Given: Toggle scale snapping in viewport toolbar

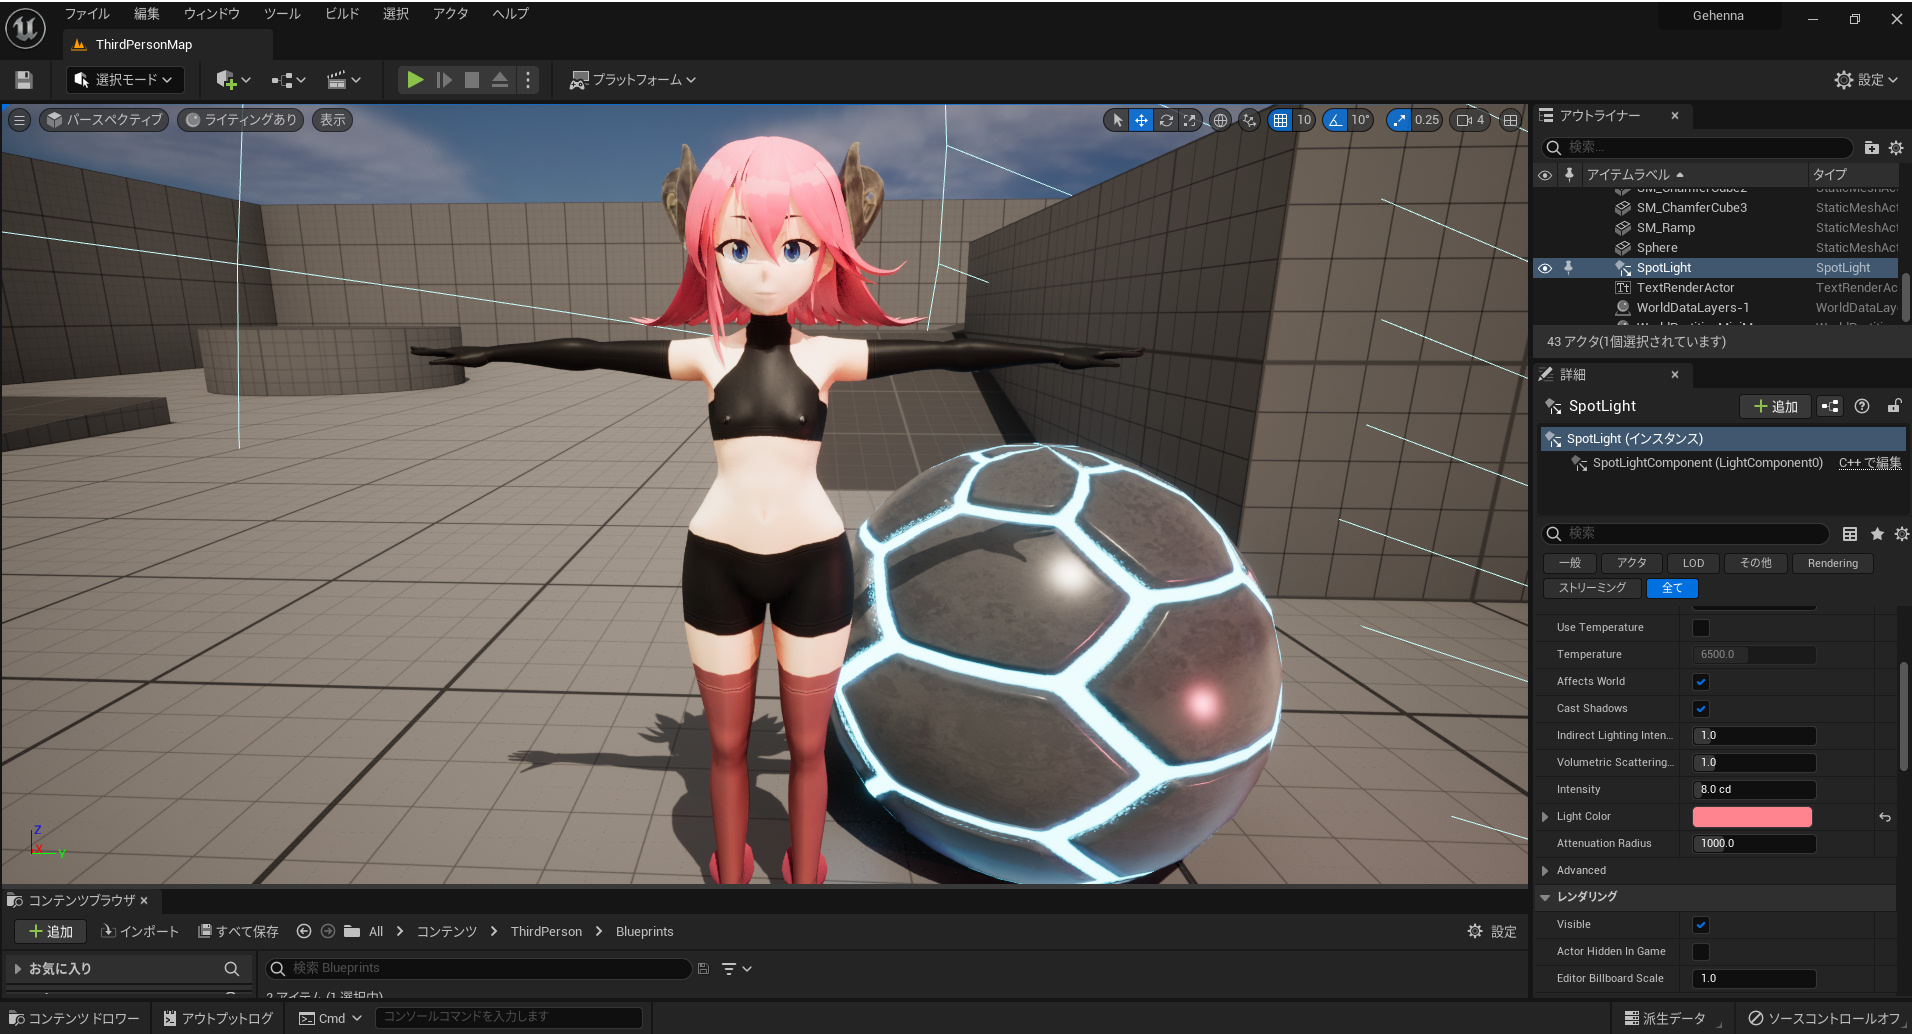Looking at the screenshot, I should point(1399,120).
